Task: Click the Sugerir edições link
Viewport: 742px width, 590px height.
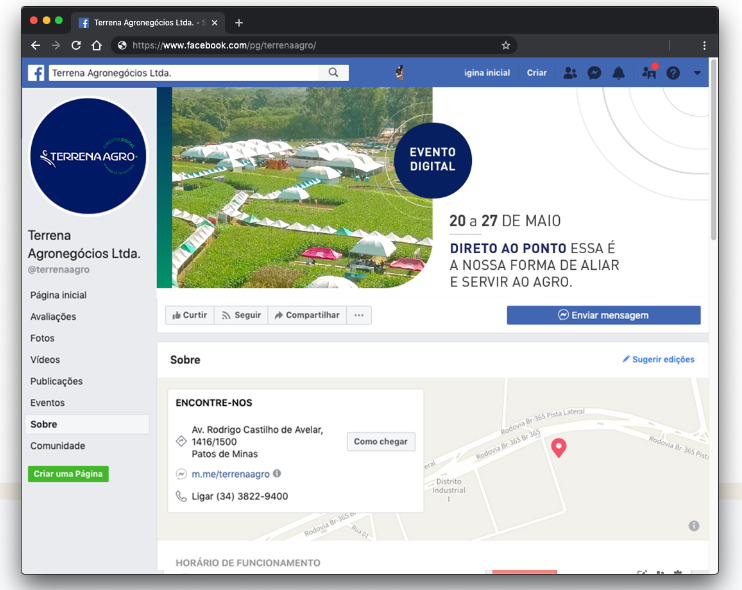Action: [x=658, y=359]
